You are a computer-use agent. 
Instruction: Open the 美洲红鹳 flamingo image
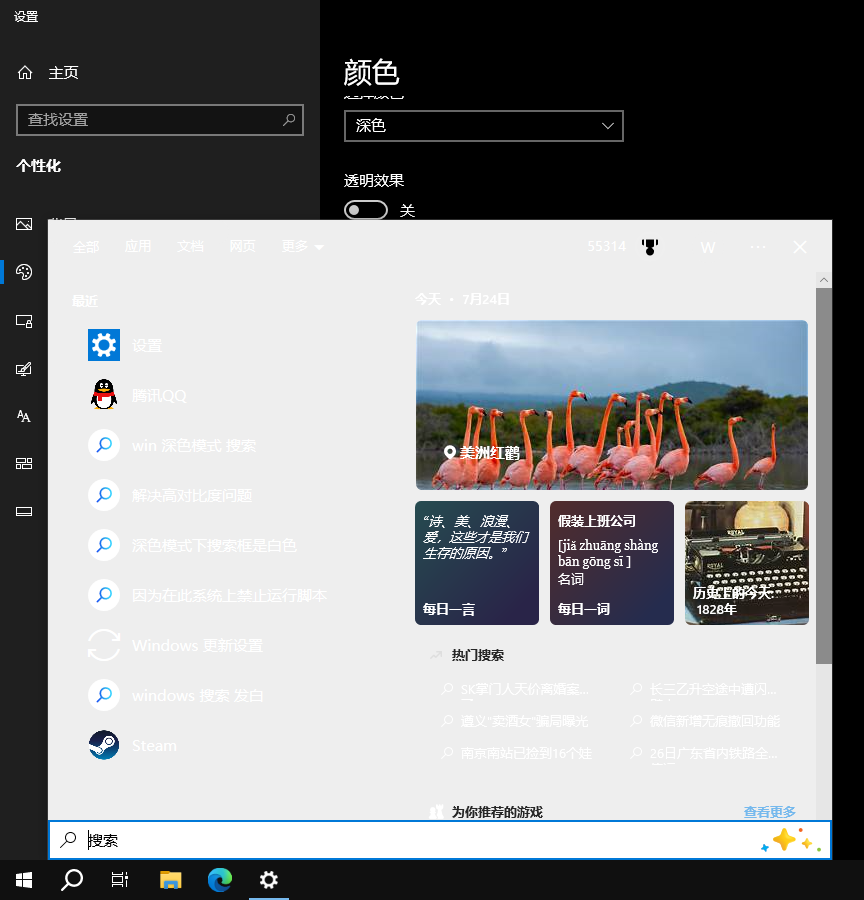tap(612, 405)
